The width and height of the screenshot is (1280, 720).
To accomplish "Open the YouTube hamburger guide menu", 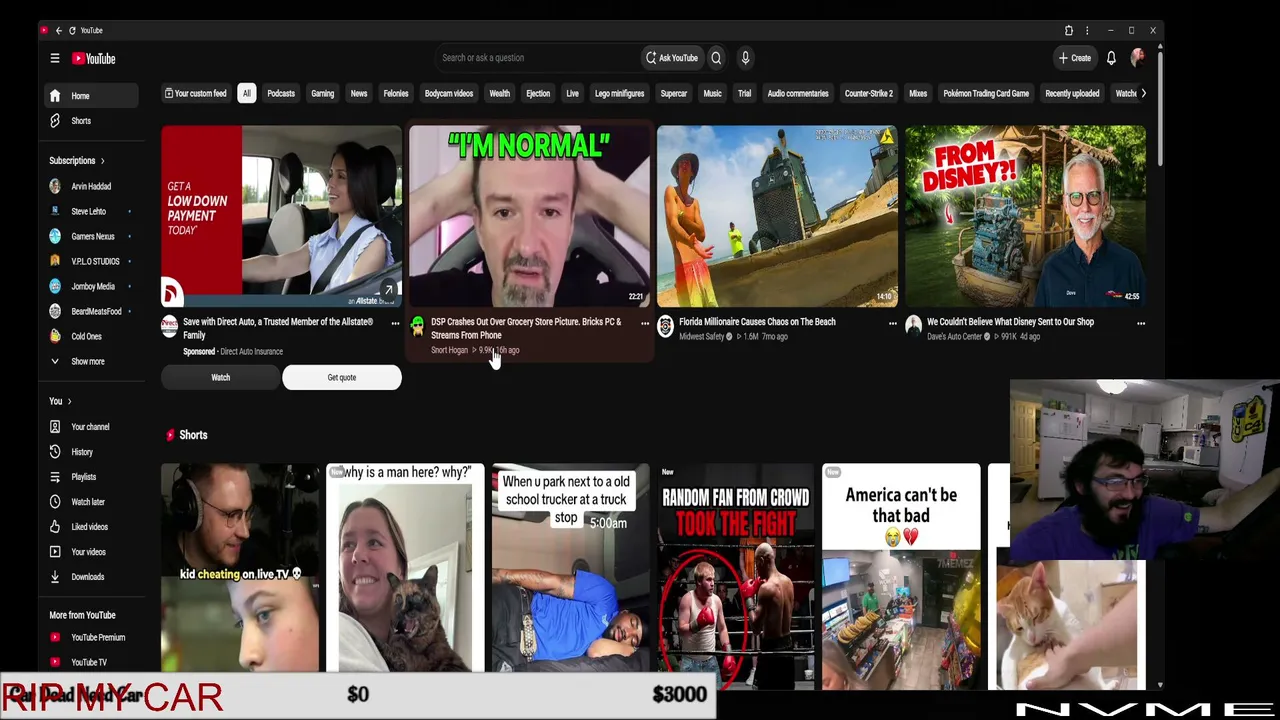I will point(55,58).
